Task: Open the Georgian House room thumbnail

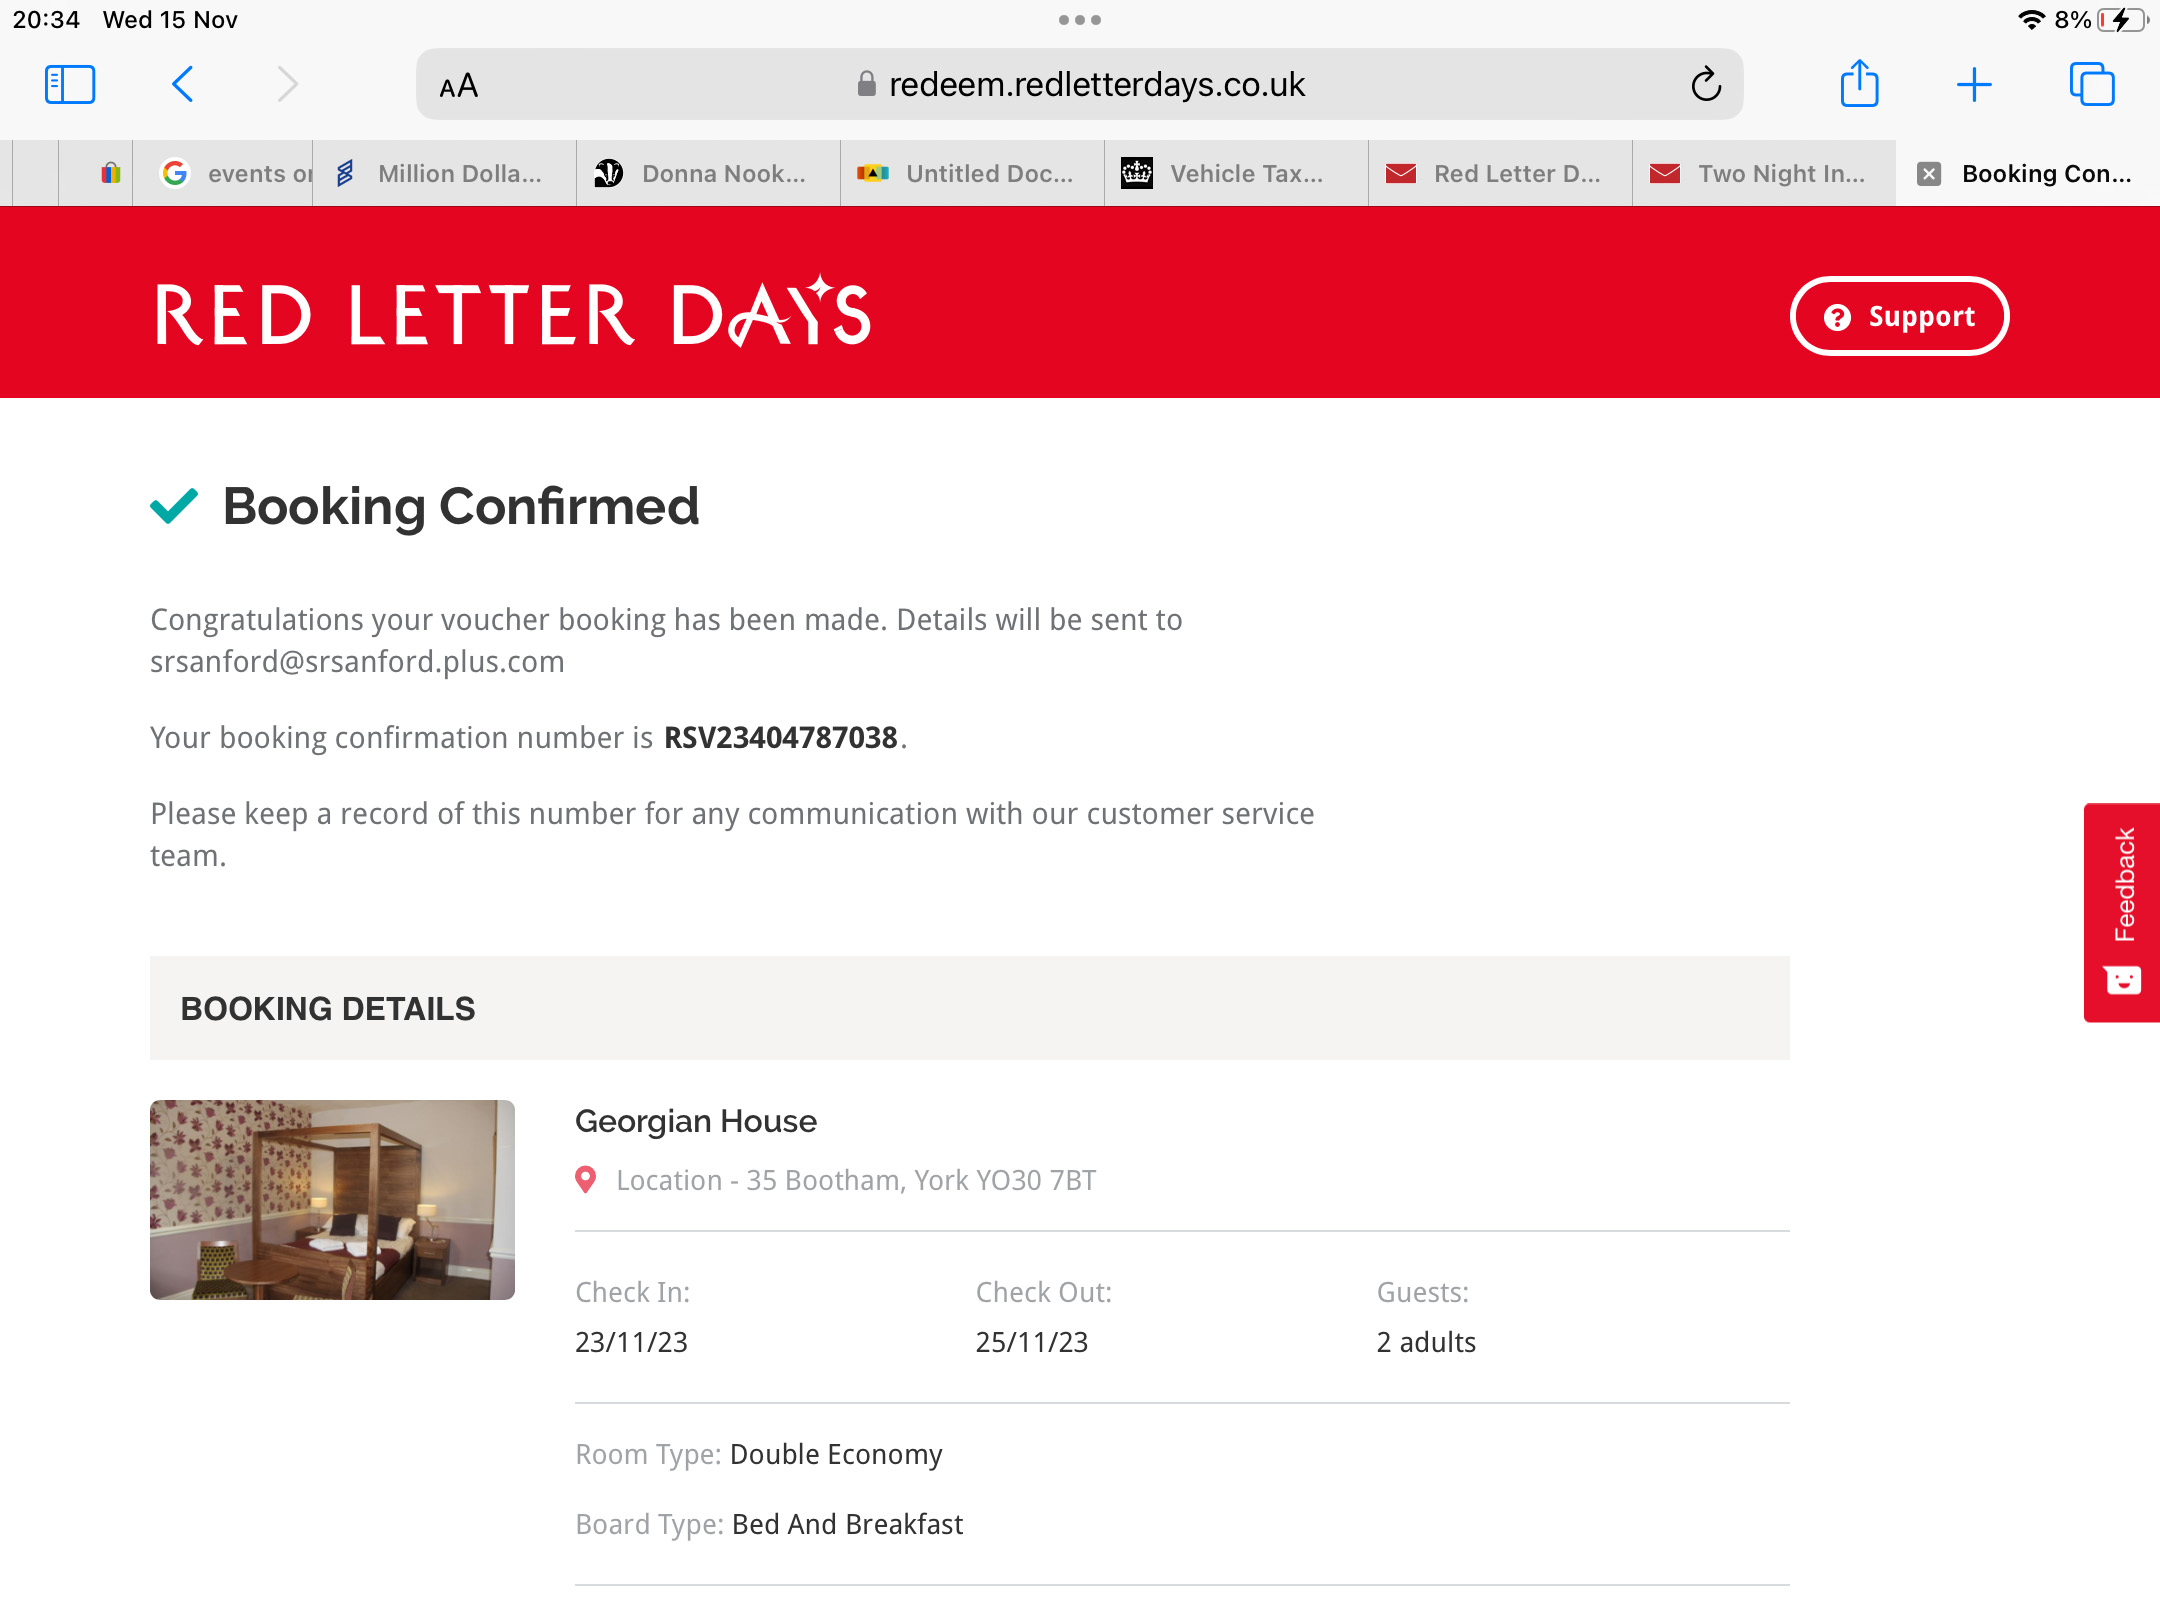Action: point(332,1200)
